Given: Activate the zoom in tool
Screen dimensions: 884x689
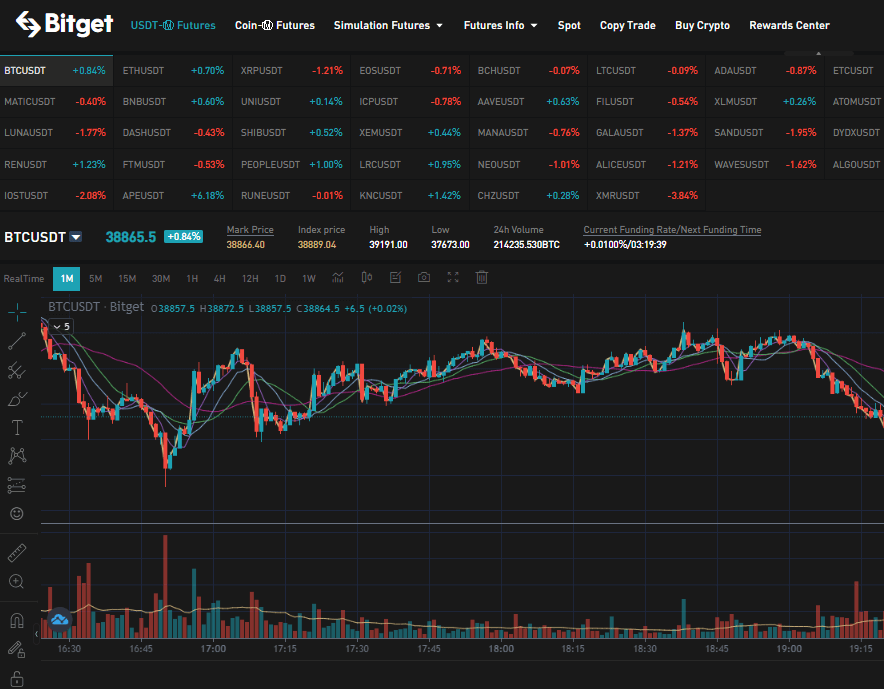Looking at the screenshot, I should pos(17,581).
